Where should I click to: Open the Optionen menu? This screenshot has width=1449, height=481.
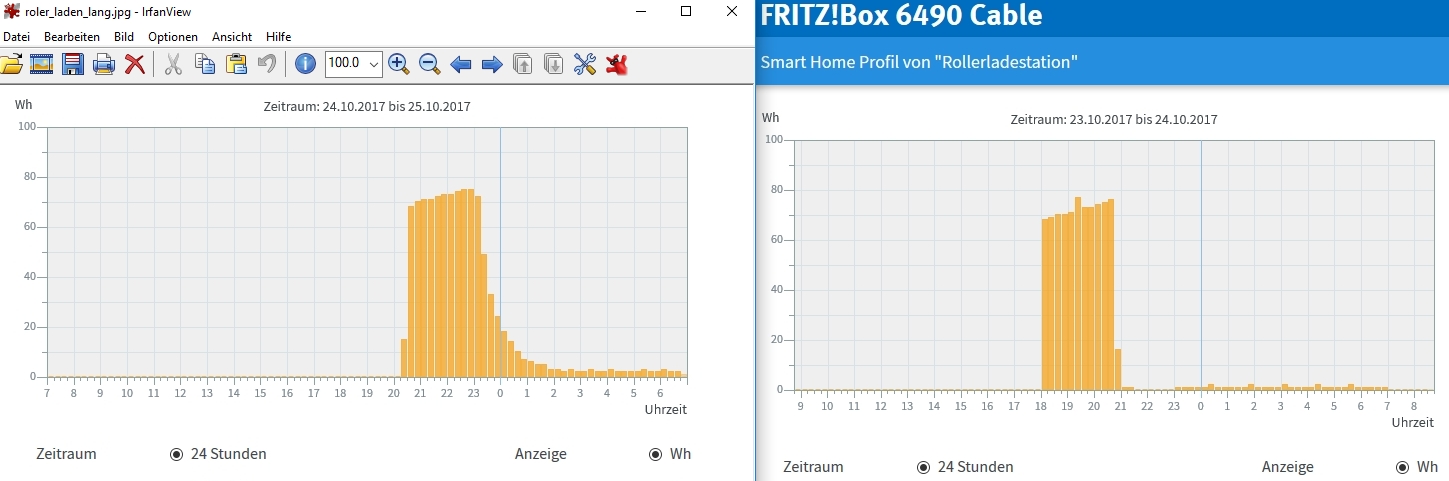click(173, 37)
